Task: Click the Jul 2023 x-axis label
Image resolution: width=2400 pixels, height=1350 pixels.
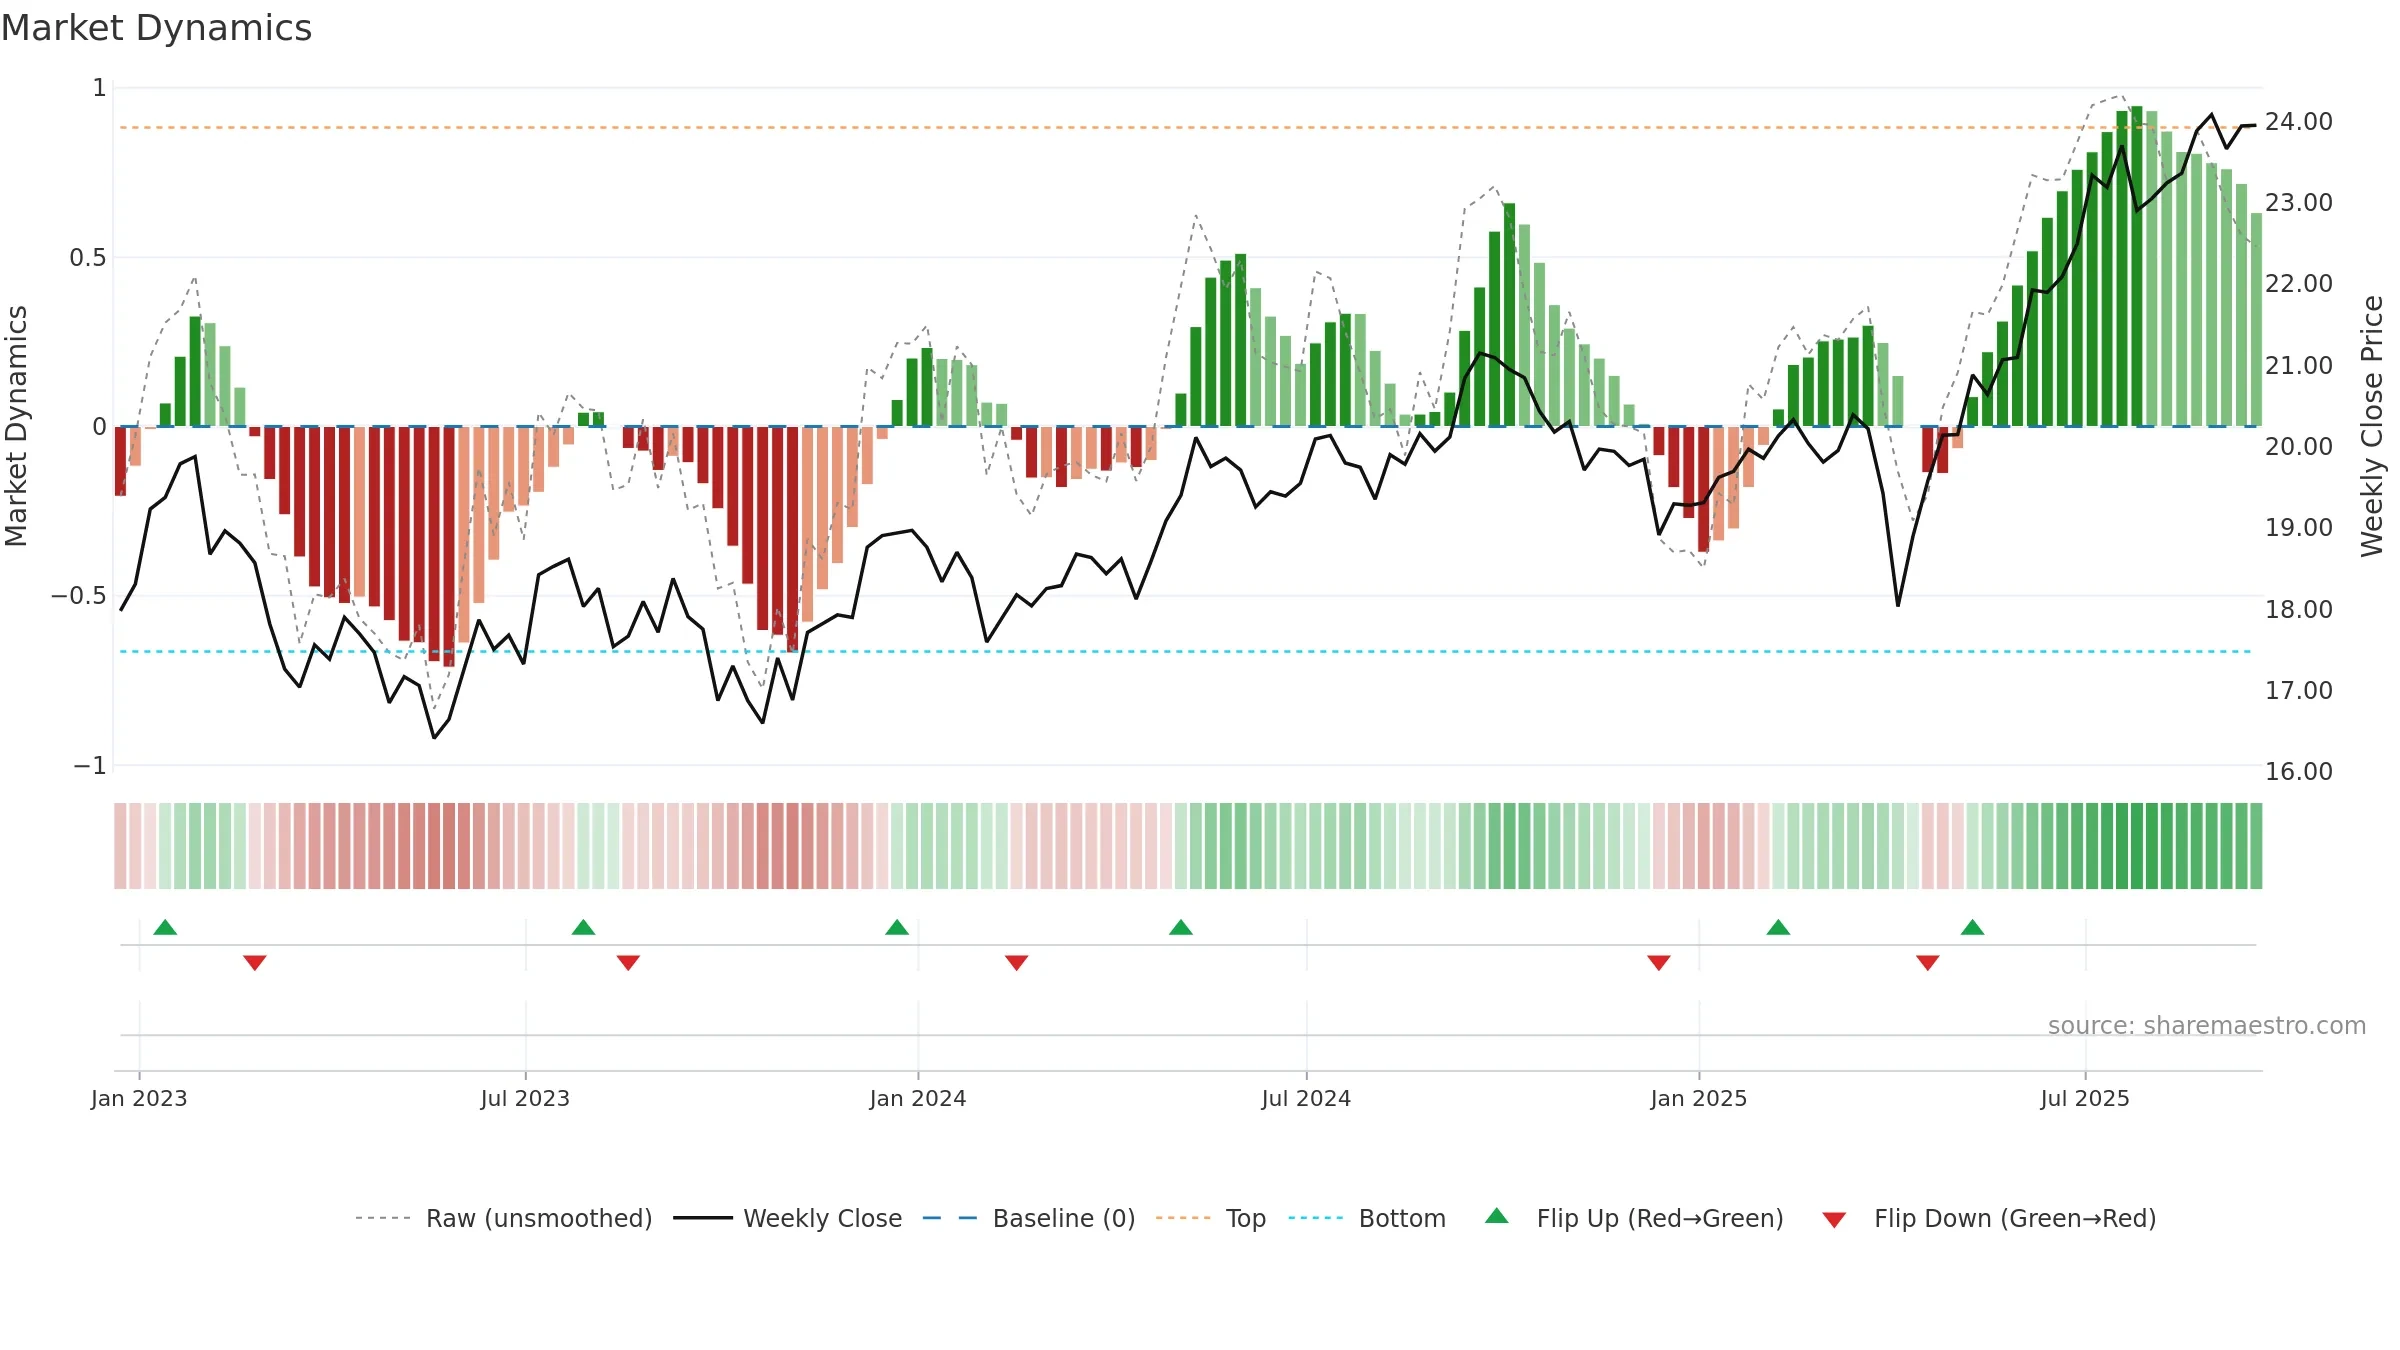Action: [525, 1098]
